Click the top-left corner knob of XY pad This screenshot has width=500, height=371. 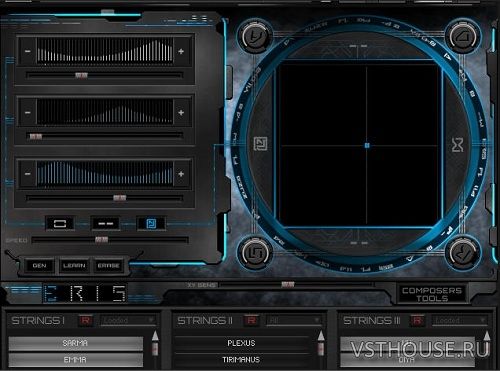(255, 35)
